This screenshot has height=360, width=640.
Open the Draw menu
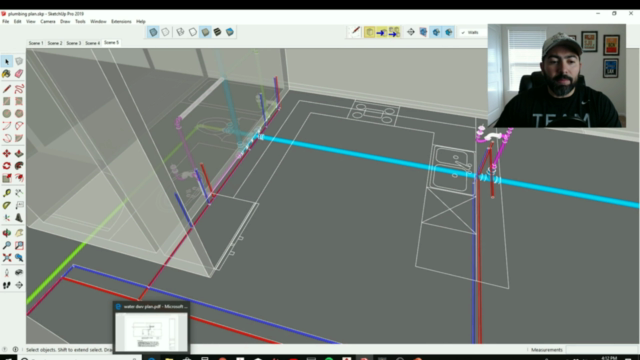65,21
